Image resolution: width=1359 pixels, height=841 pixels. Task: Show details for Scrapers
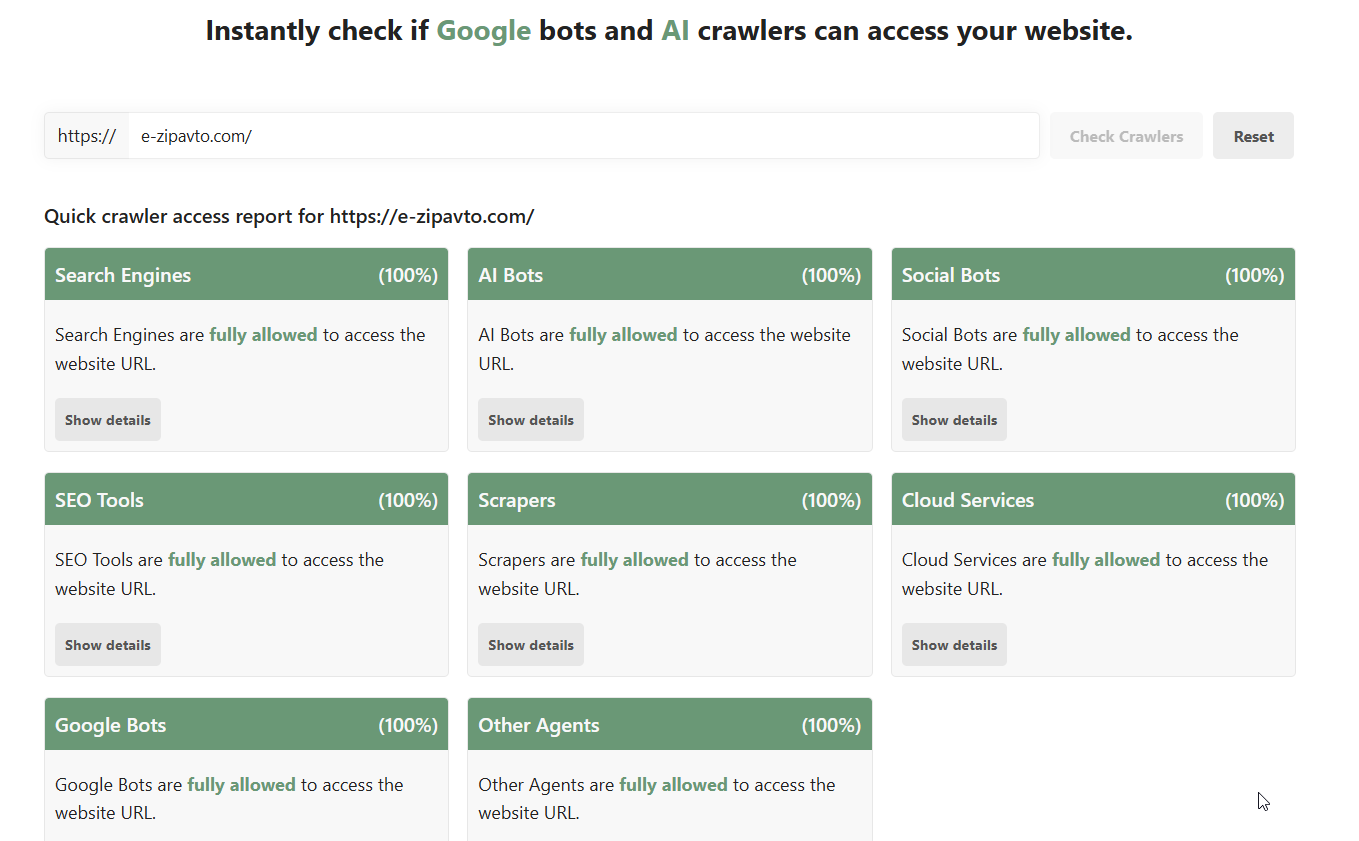pyautogui.click(x=531, y=645)
